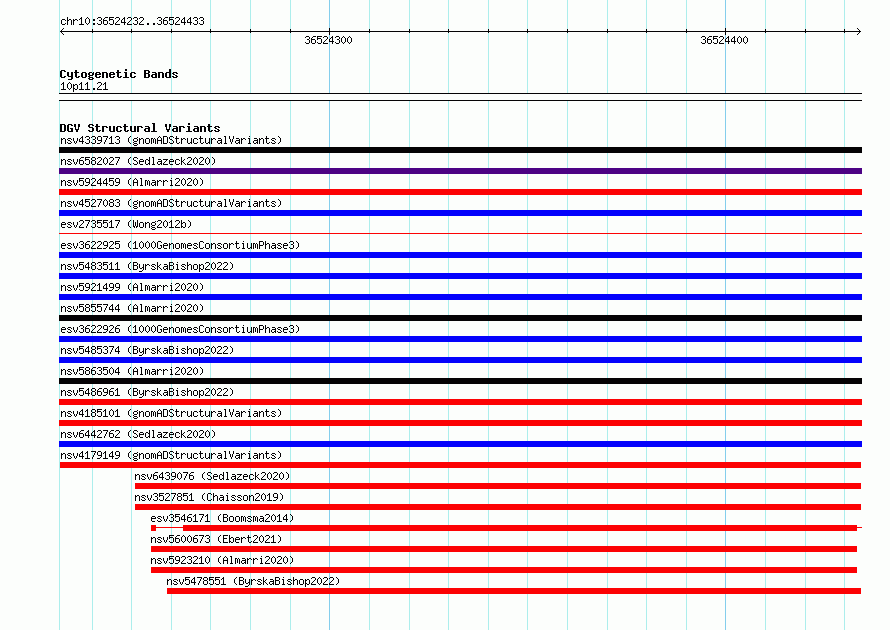Select the black nsv4339713 variant bar
890x630 pixels.
pos(460,150)
